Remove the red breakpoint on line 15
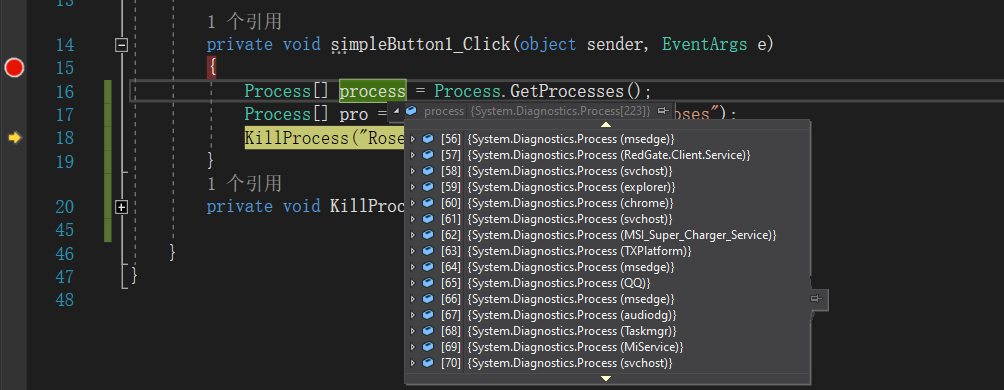Image resolution: width=1004 pixels, height=390 pixels. (x=14, y=67)
